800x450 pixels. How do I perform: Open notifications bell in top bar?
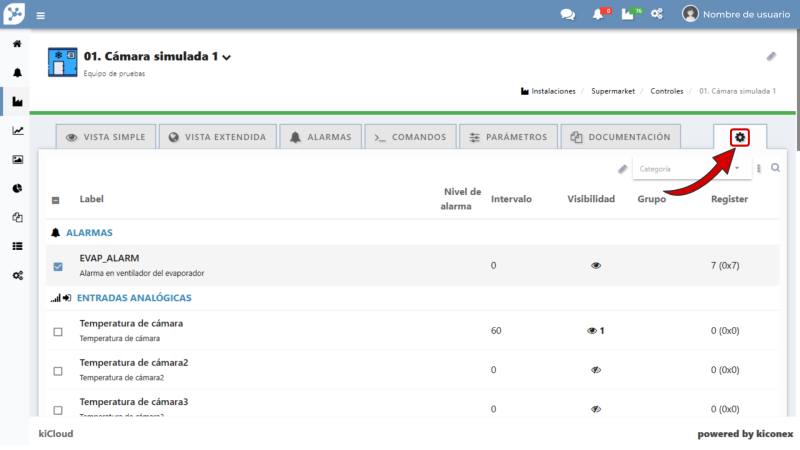coord(598,15)
